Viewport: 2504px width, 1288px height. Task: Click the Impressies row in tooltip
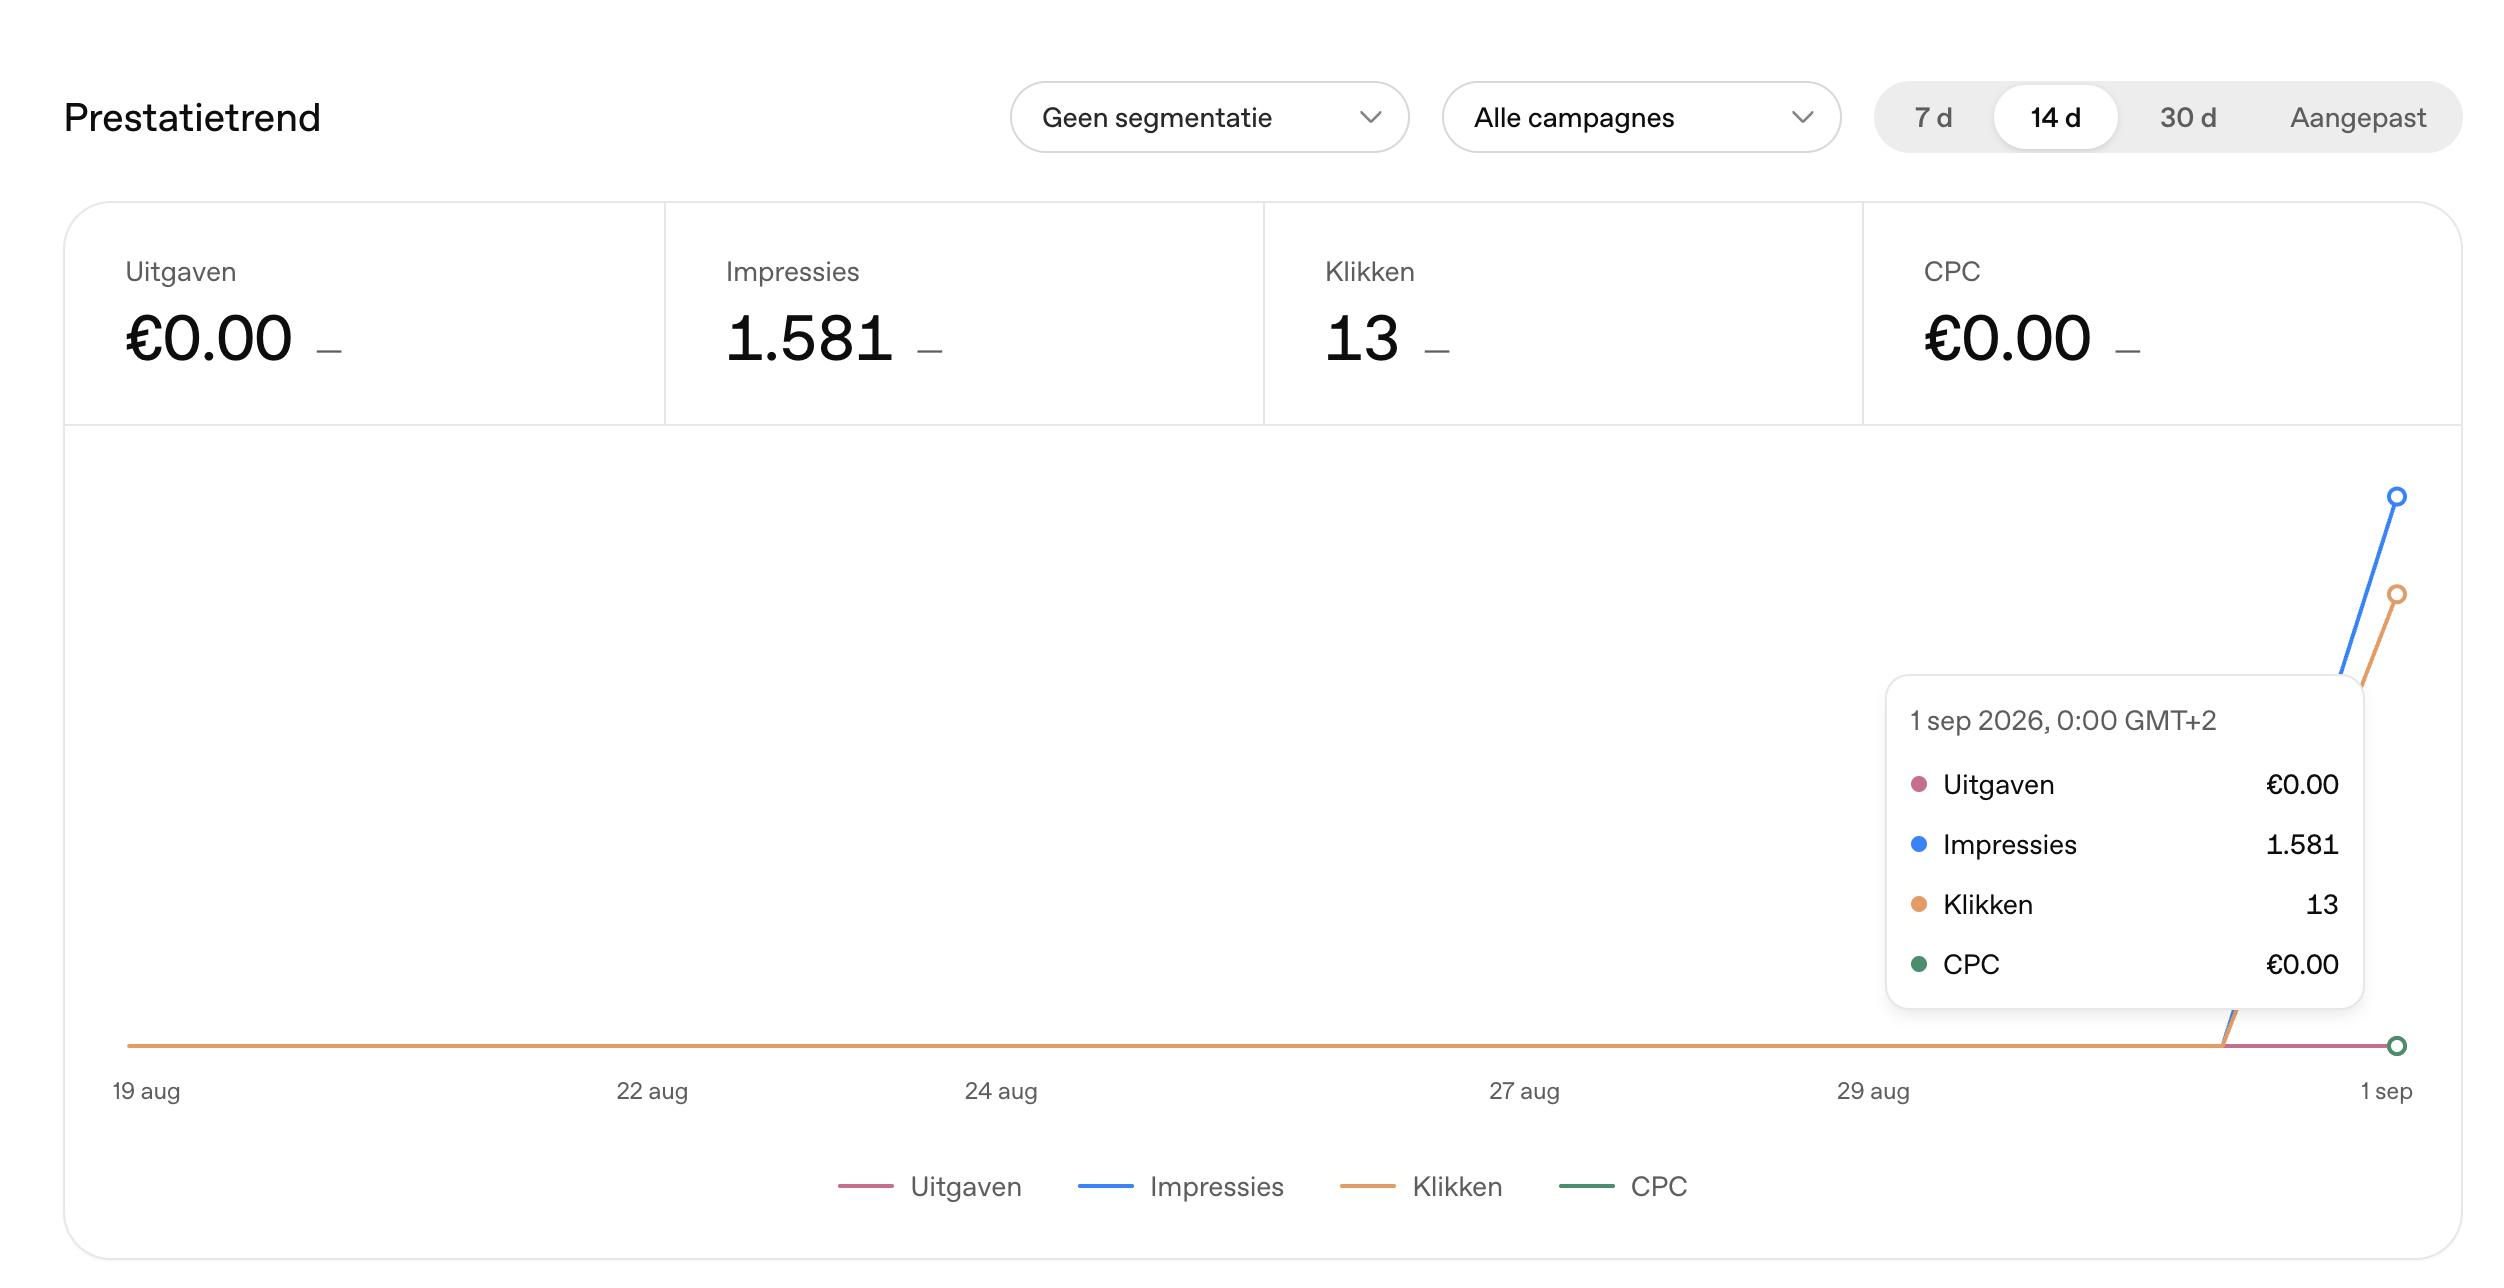point(2124,844)
